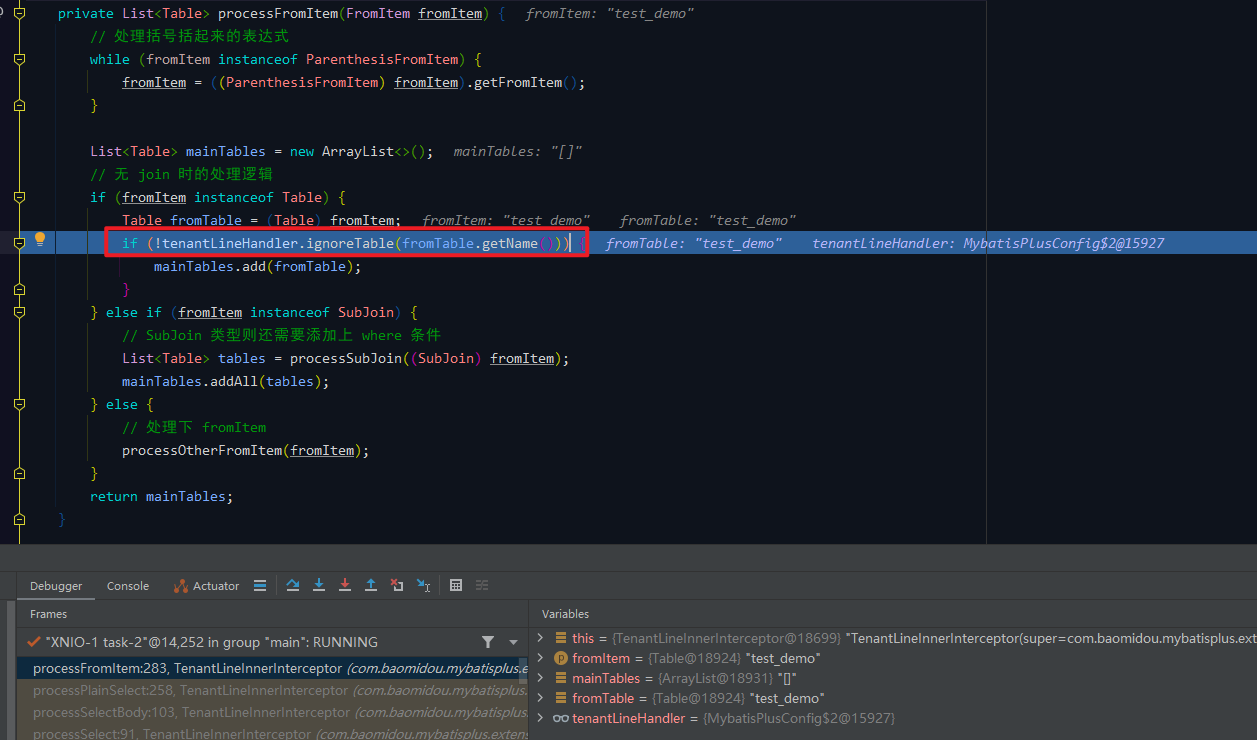Collapse the processFromItem method fold marker

[19, 13]
